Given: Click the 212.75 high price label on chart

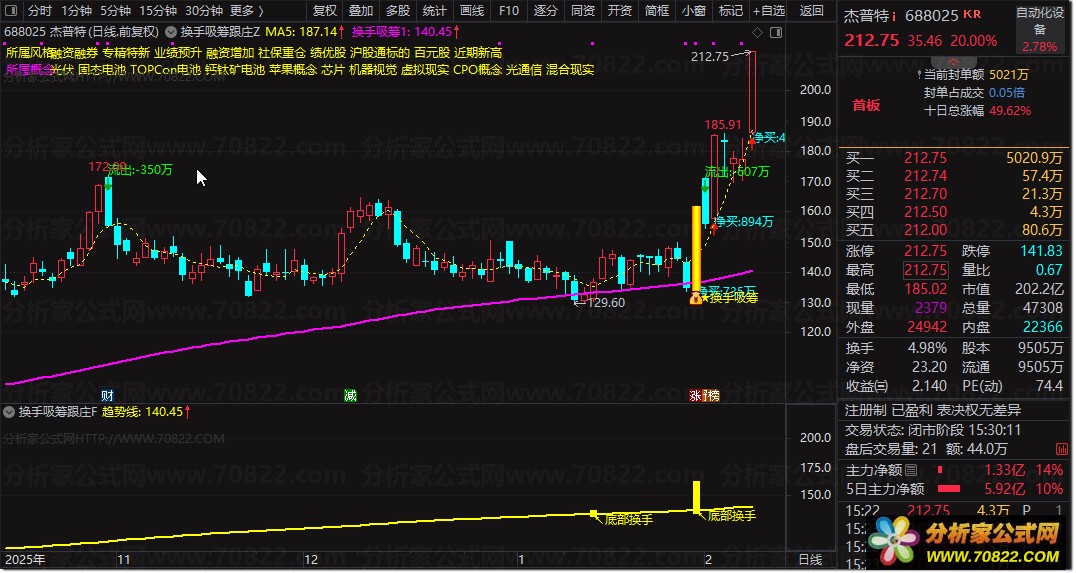Looking at the screenshot, I should [x=710, y=57].
